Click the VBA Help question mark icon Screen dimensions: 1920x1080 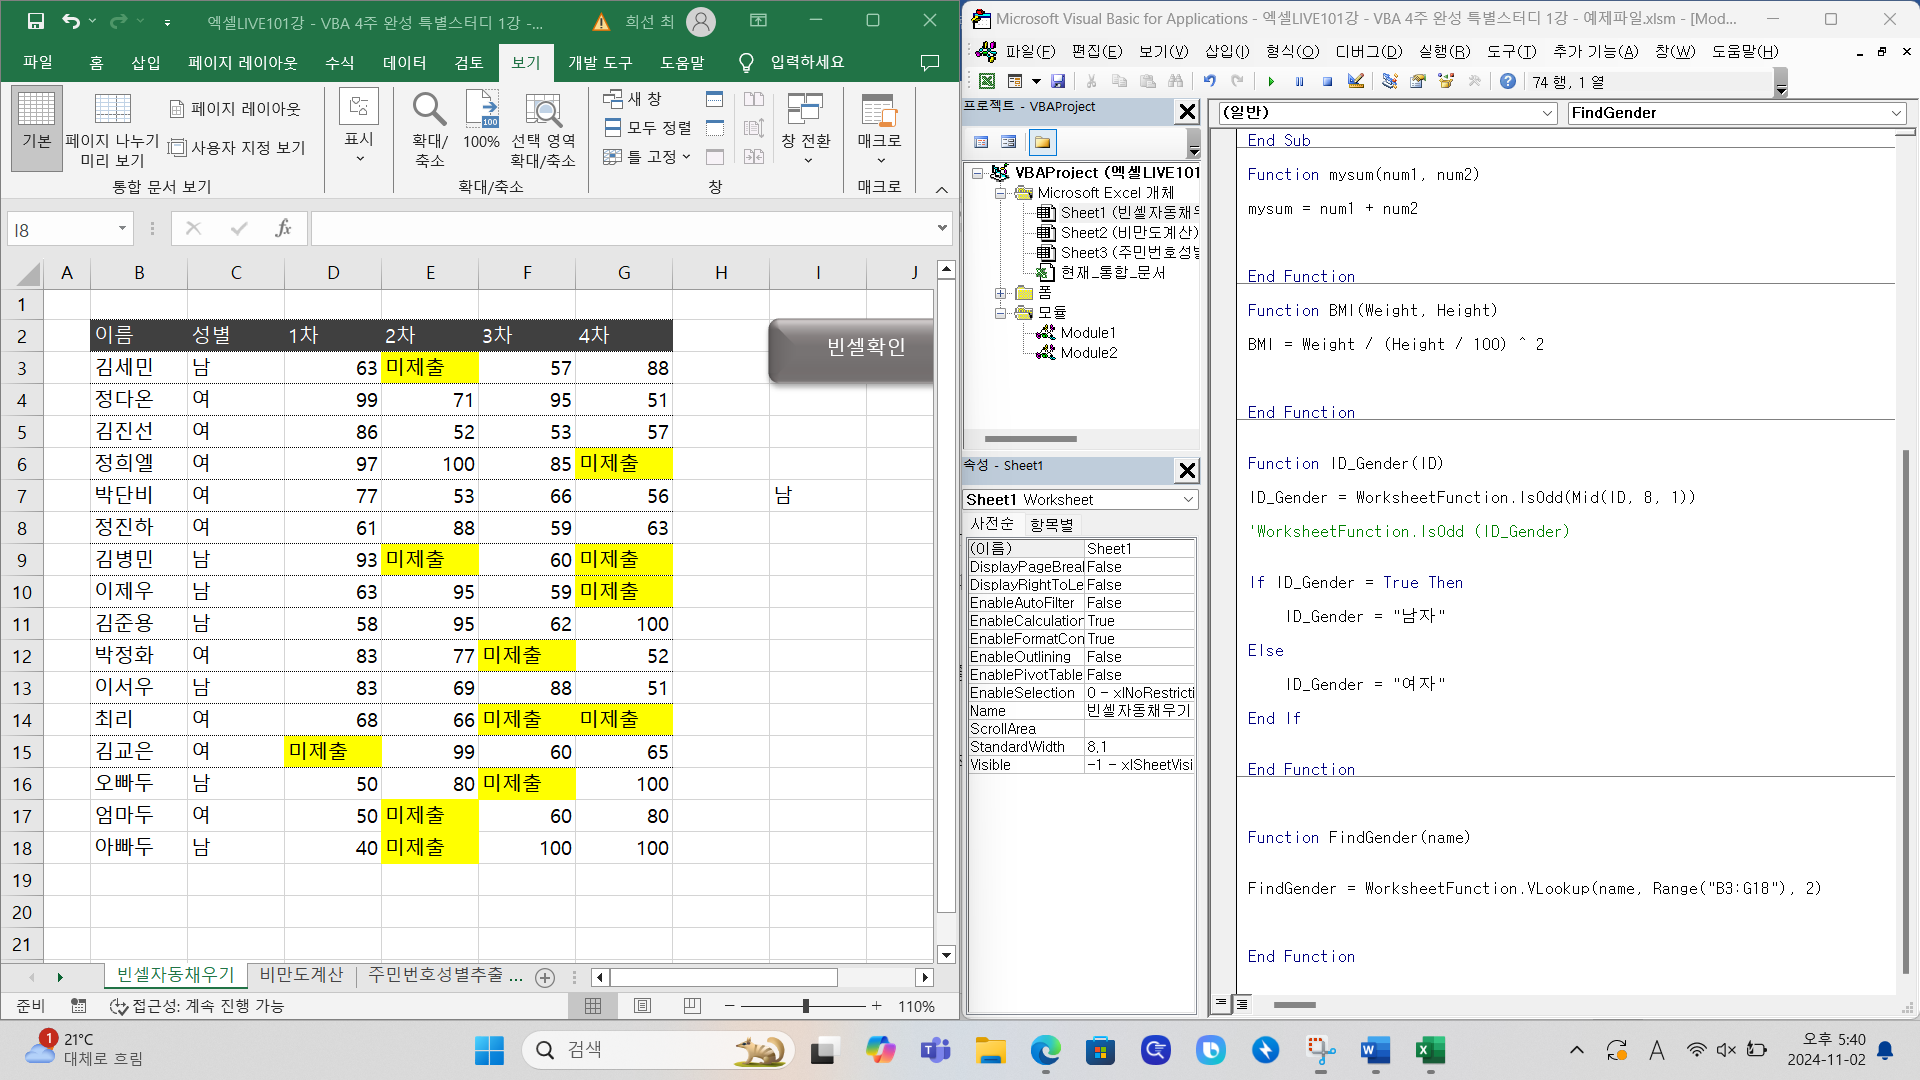1507,82
